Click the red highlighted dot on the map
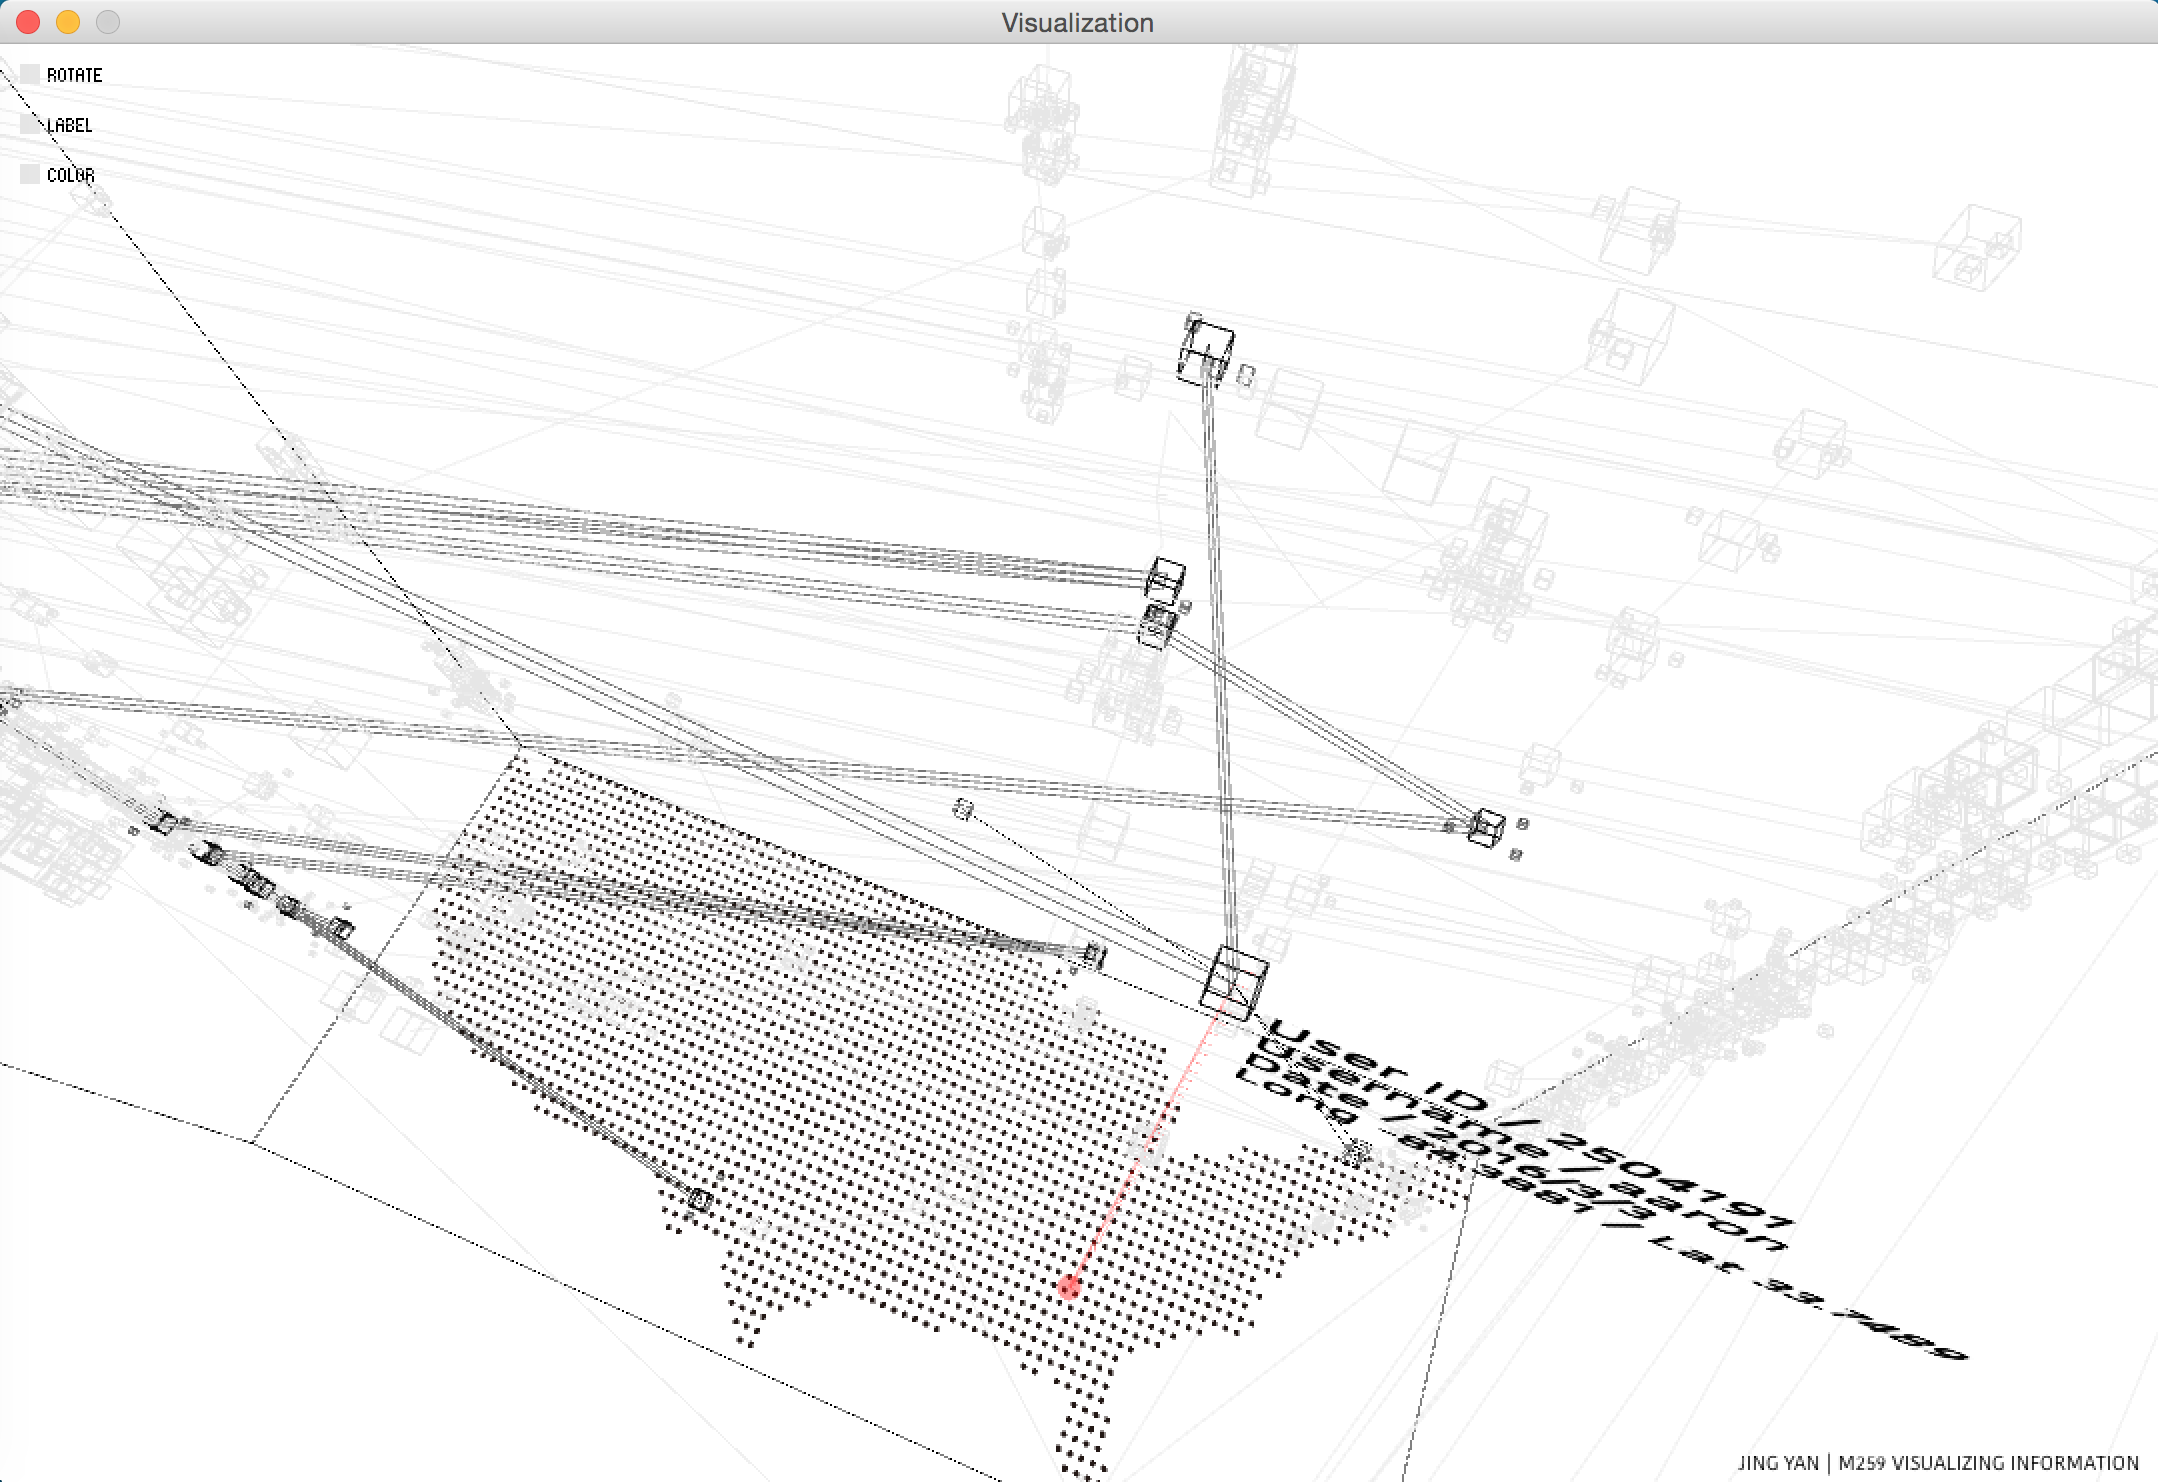Screen dimensions: 2158x1482 (1068, 1287)
